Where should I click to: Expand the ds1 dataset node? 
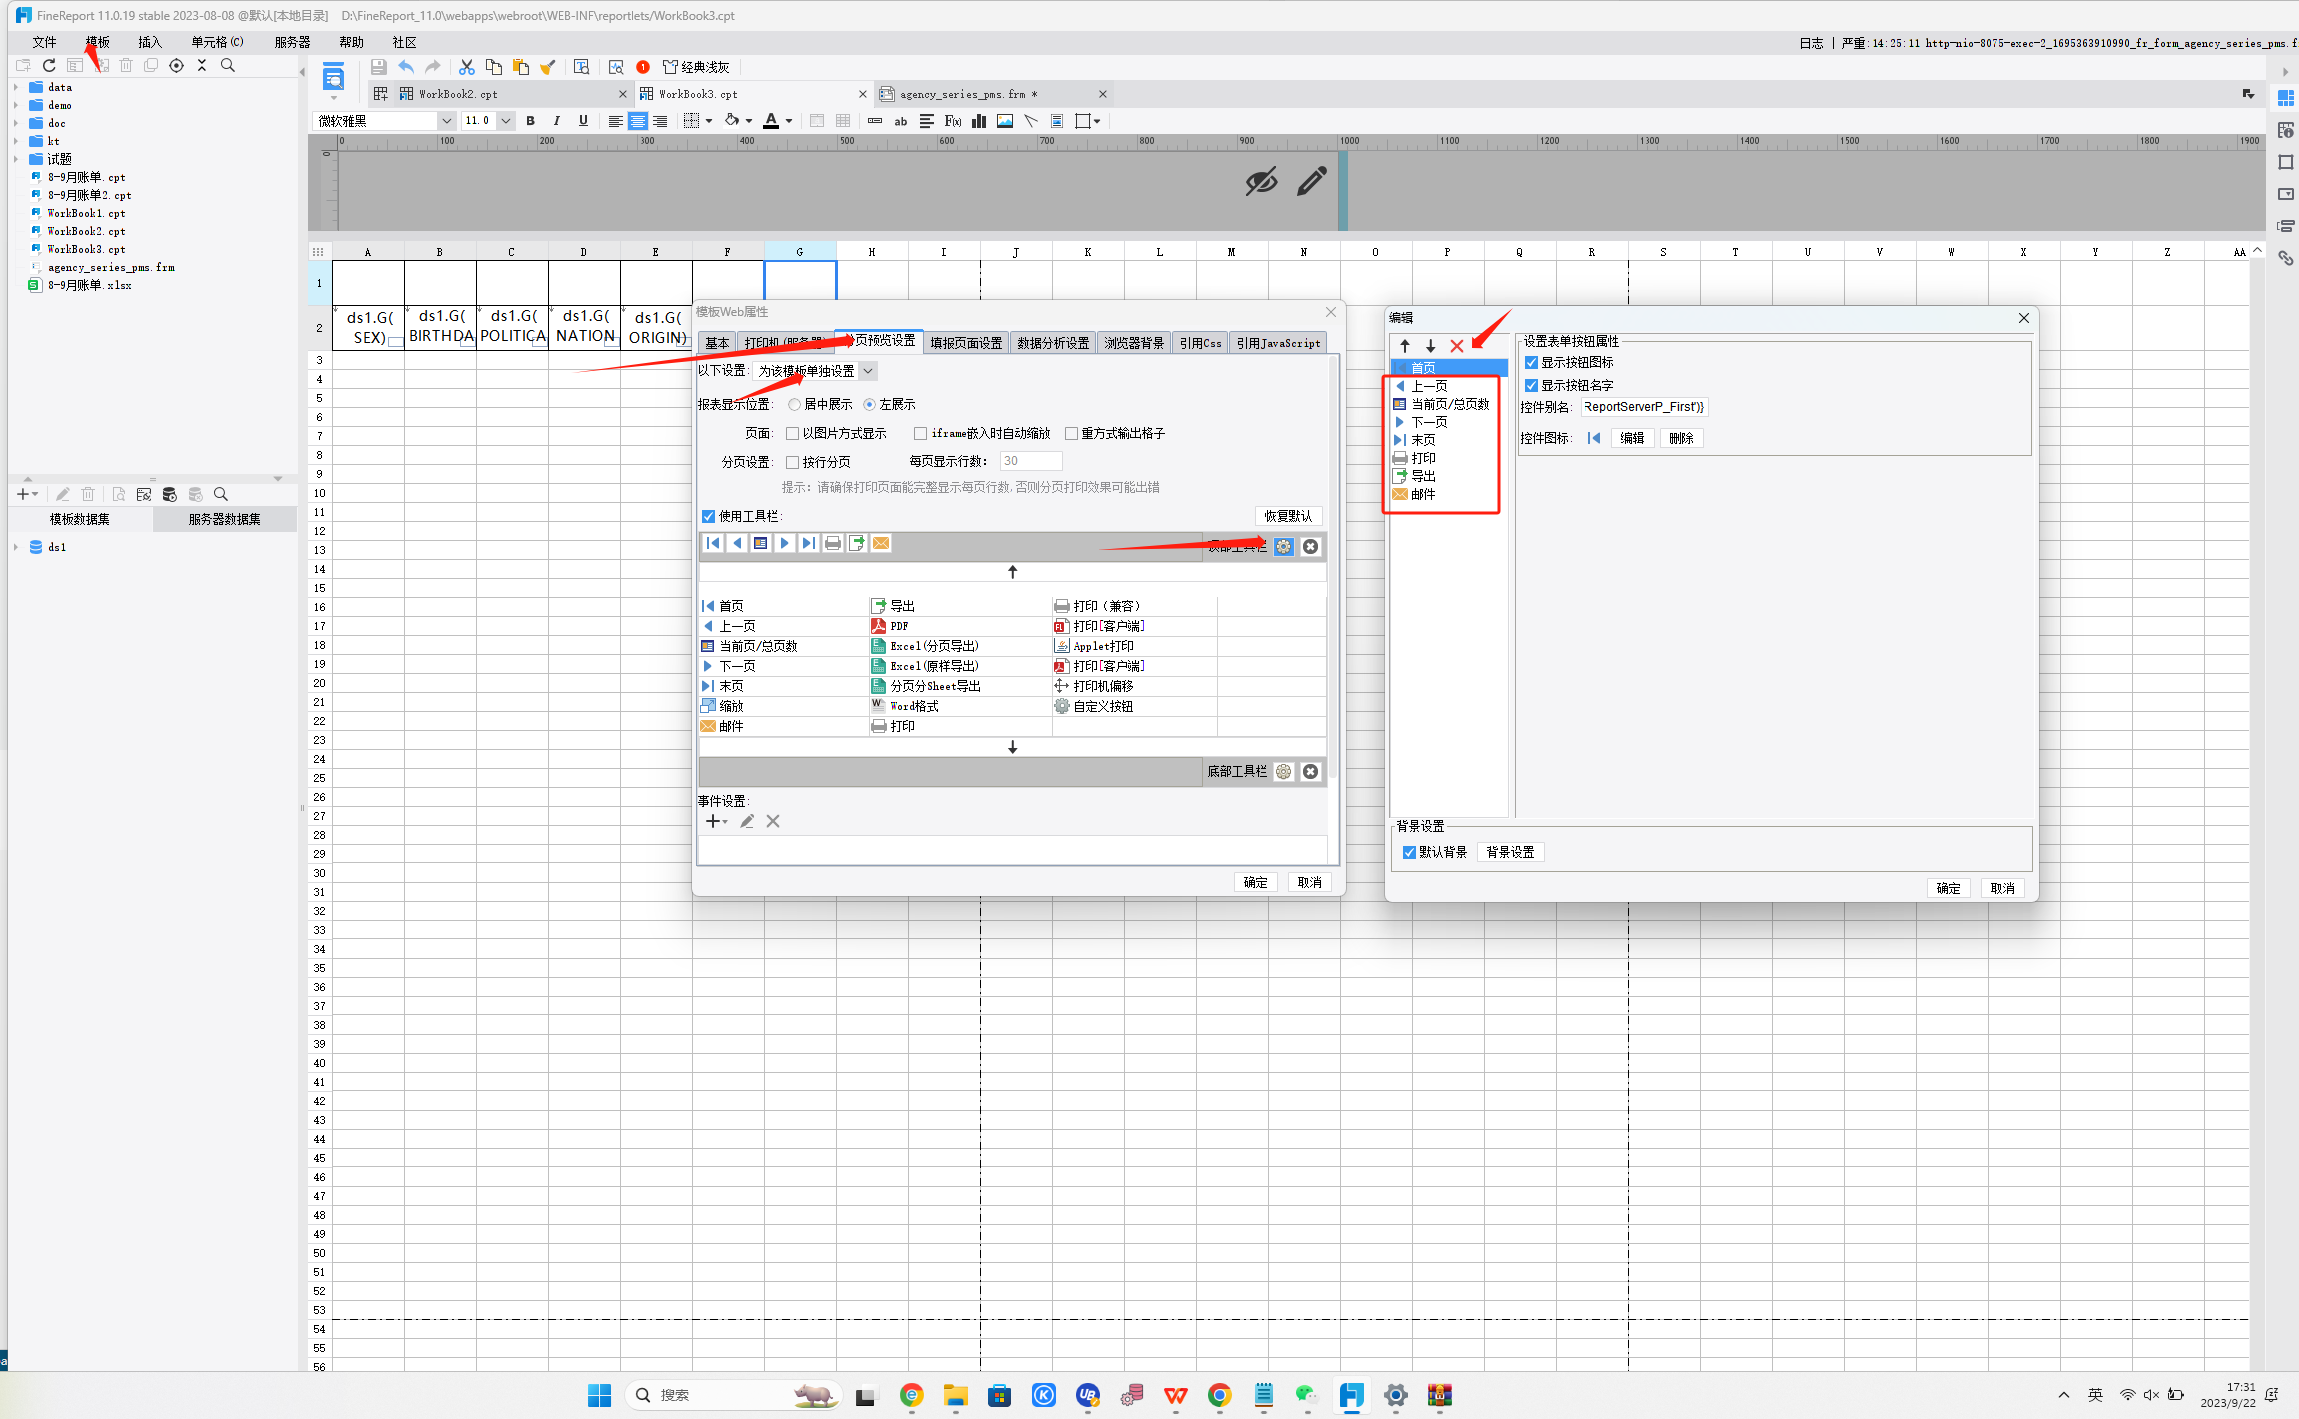[16, 547]
